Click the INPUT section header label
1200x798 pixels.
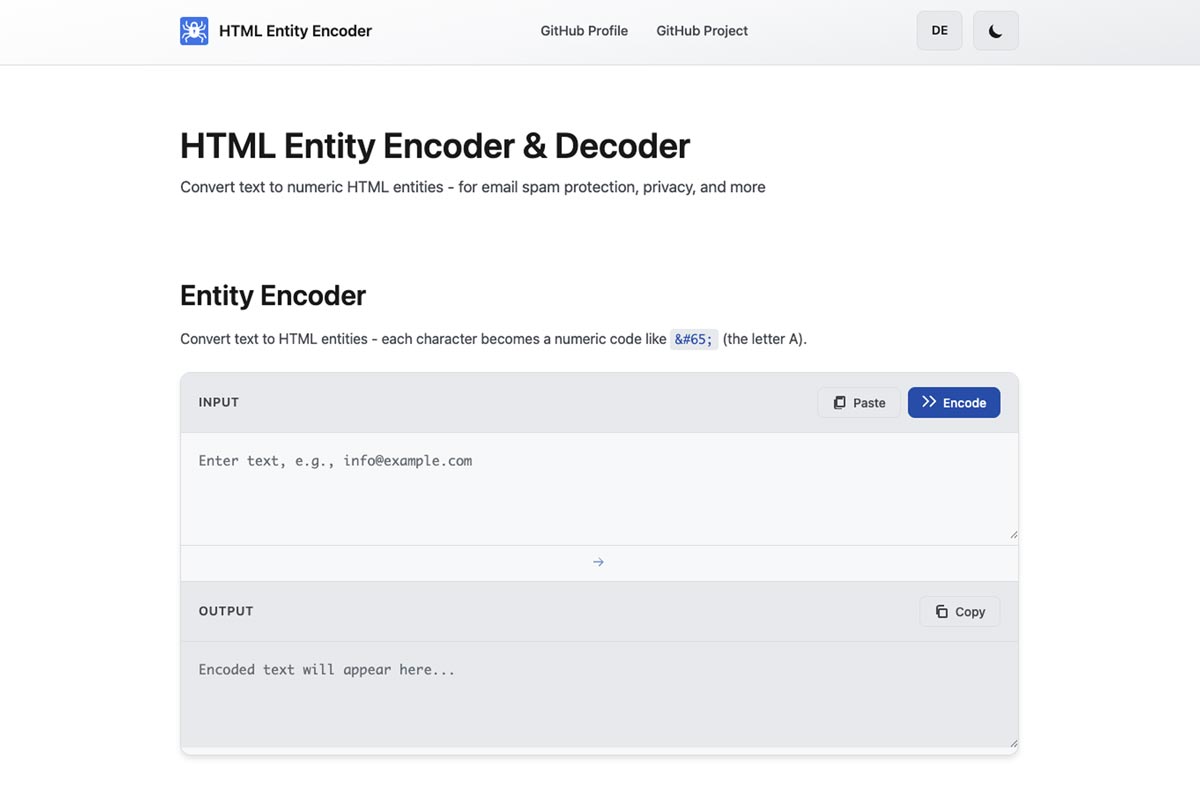point(218,402)
